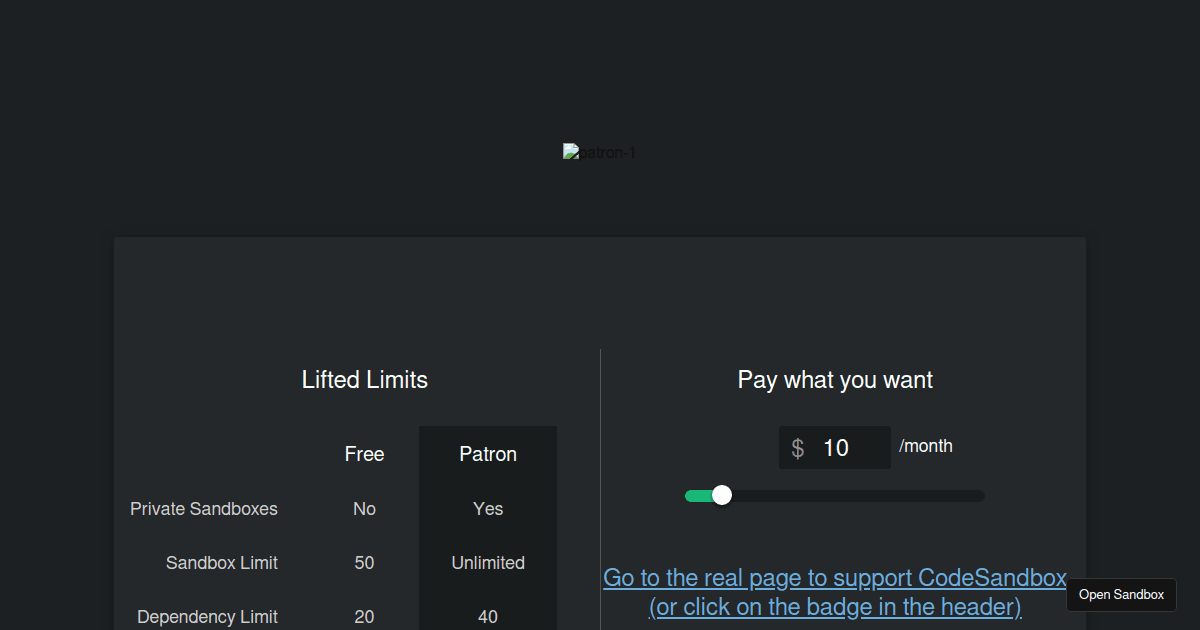The image size is (1200, 630).
Task: Click the 40 value in the Patron column
Action: pos(488,617)
